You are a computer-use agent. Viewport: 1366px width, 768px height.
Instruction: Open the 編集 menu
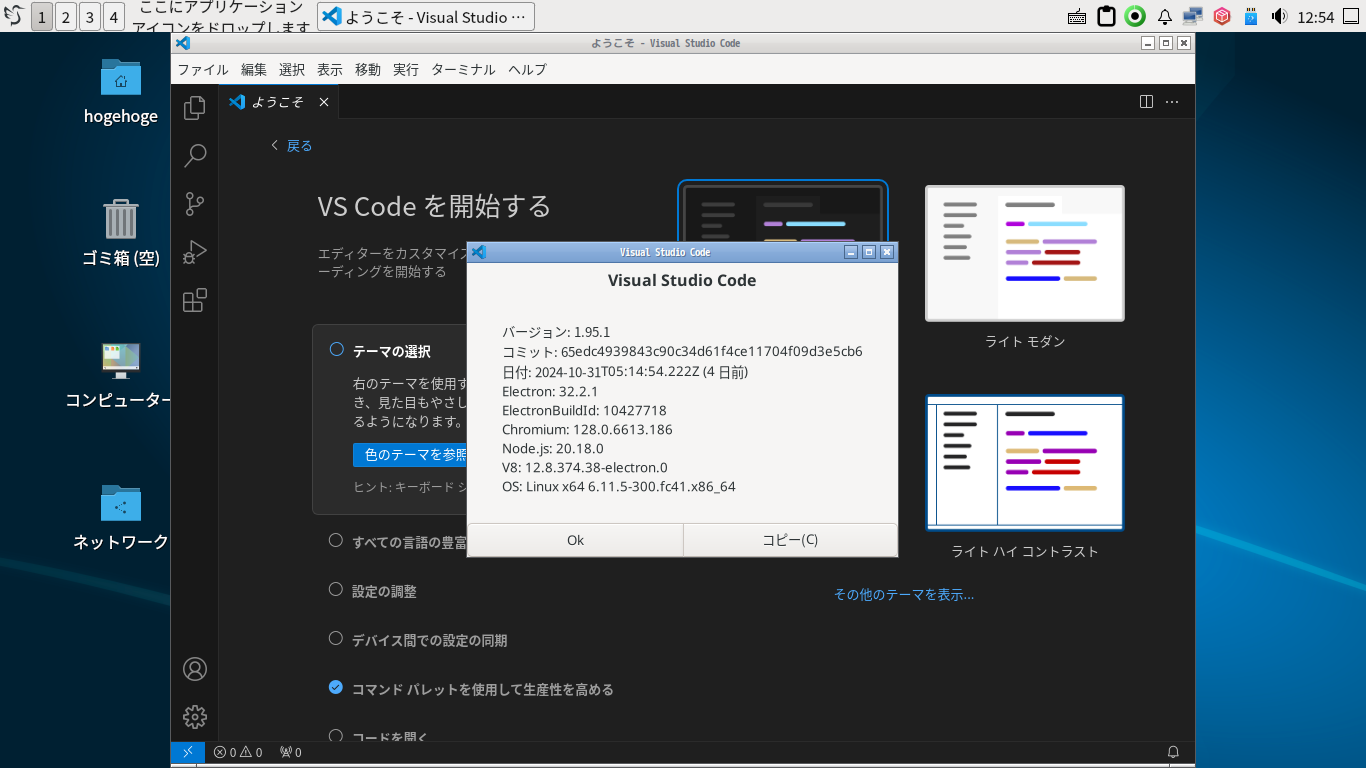(x=254, y=69)
